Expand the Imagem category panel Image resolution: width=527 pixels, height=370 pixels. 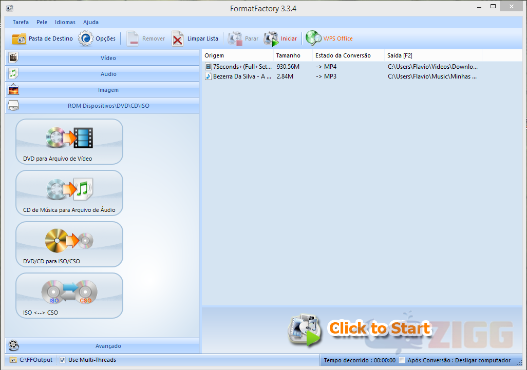coord(102,90)
